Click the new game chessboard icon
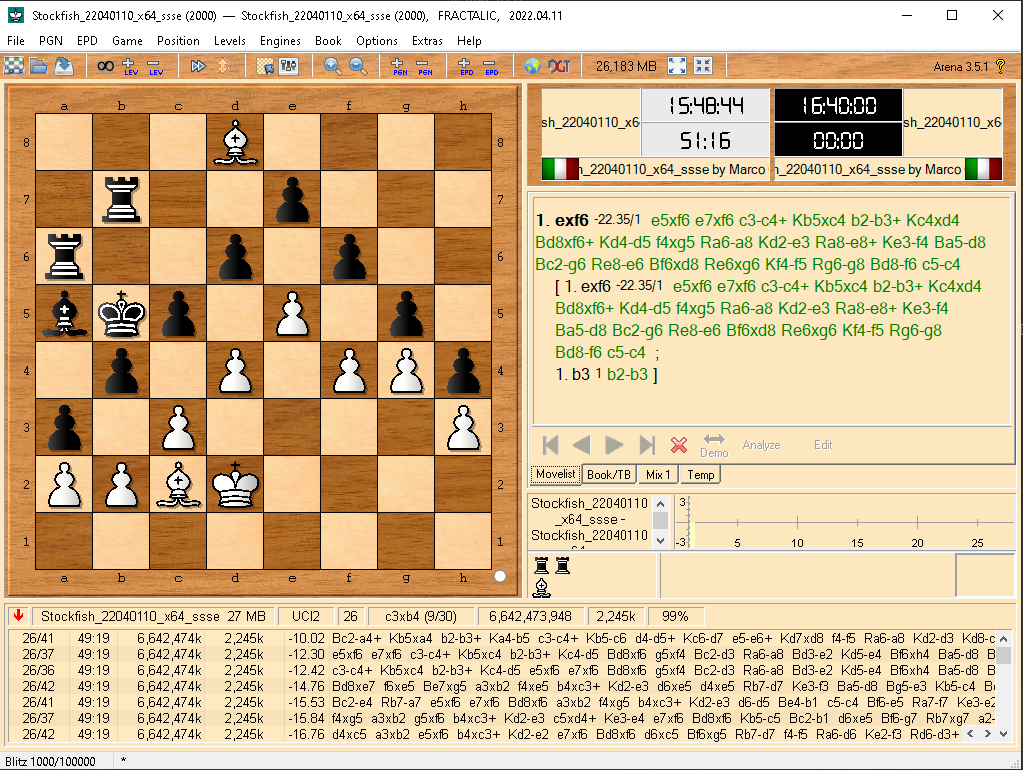1023x770 pixels. pyautogui.click(x=14, y=66)
